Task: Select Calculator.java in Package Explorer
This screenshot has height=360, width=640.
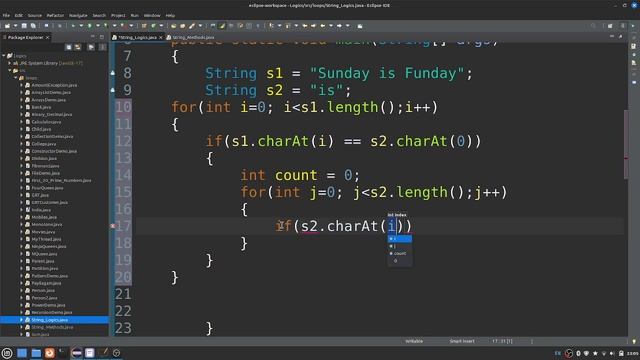Action: tap(46, 122)
